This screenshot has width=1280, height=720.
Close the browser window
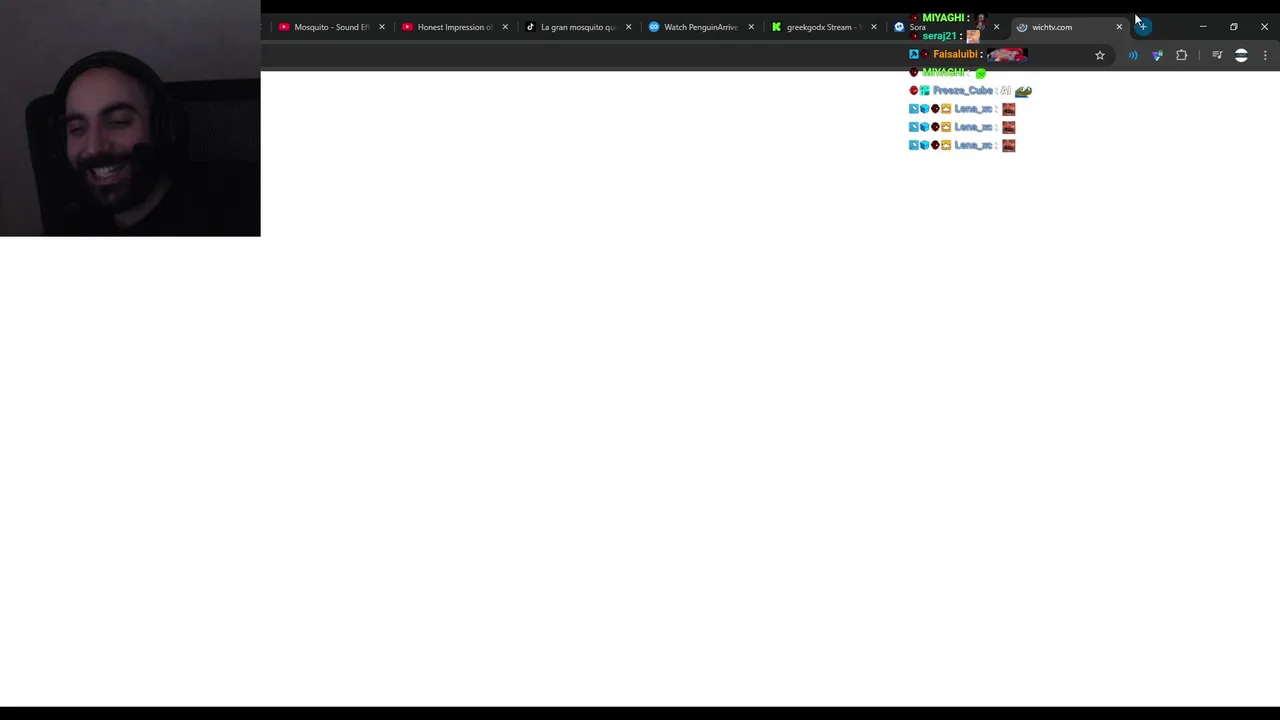[x=1264, y=27]
